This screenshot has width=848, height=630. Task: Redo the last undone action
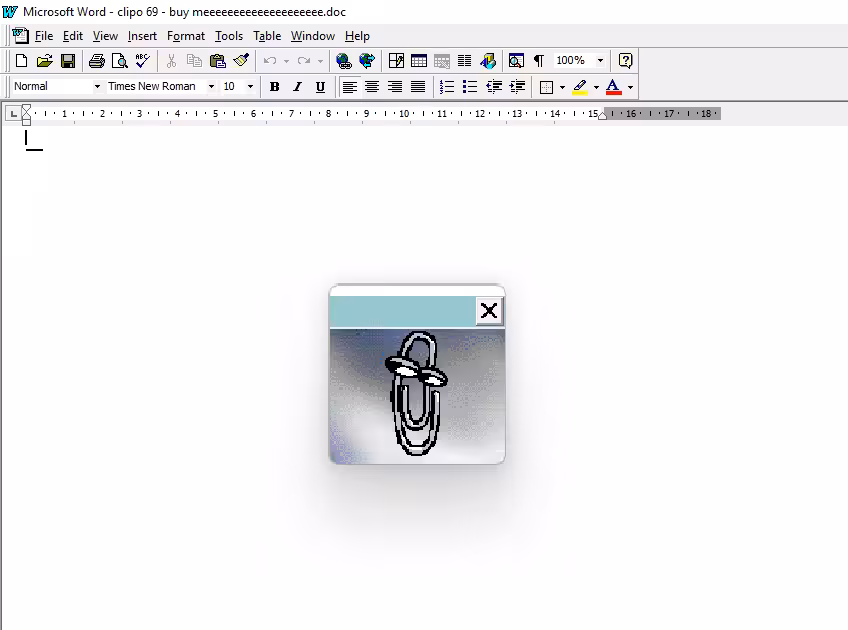[304, 61]
